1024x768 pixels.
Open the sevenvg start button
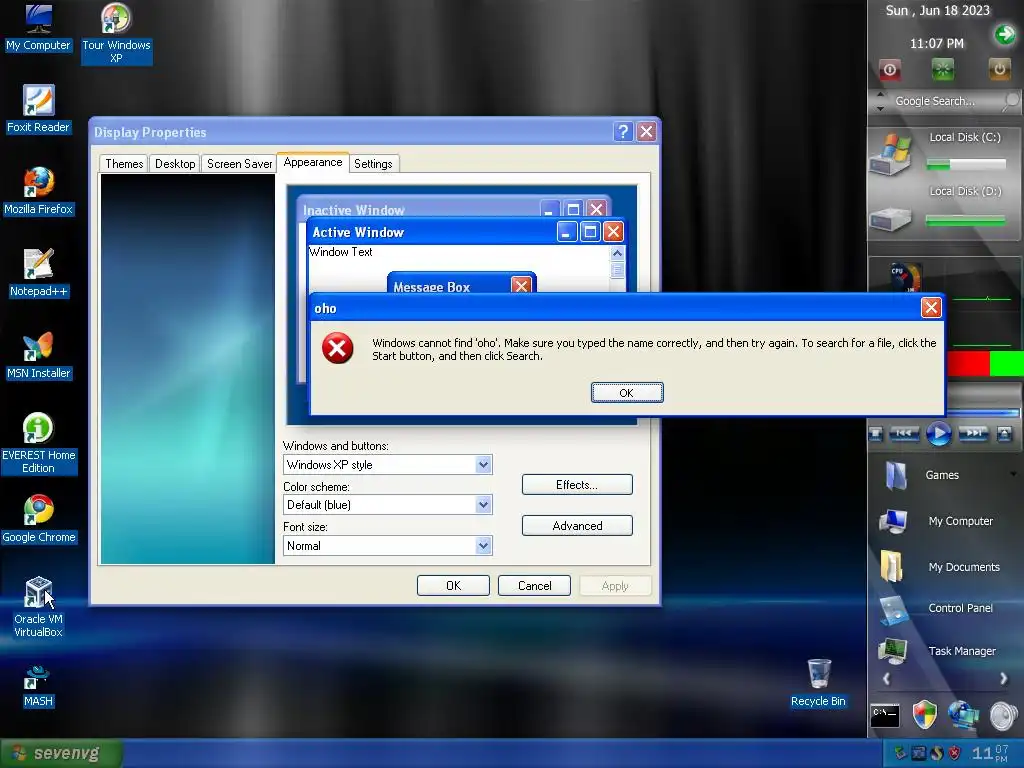pyautogui.click(x=61, y=754)
